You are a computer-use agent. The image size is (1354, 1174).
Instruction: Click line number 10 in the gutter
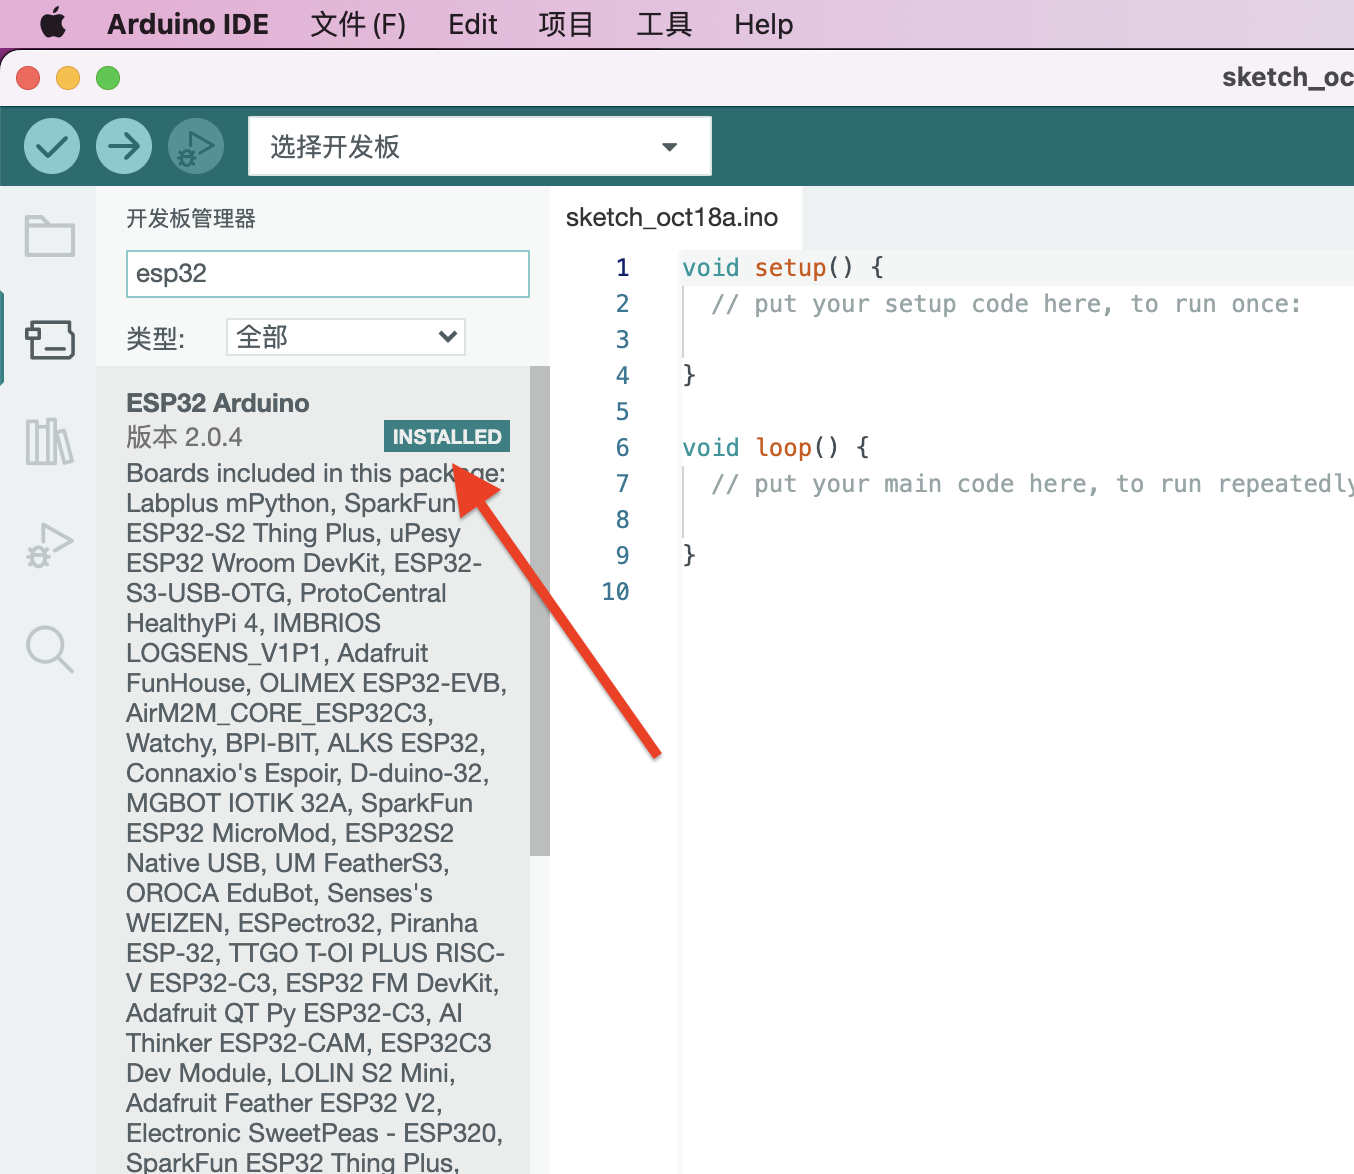tap(615, 592)
